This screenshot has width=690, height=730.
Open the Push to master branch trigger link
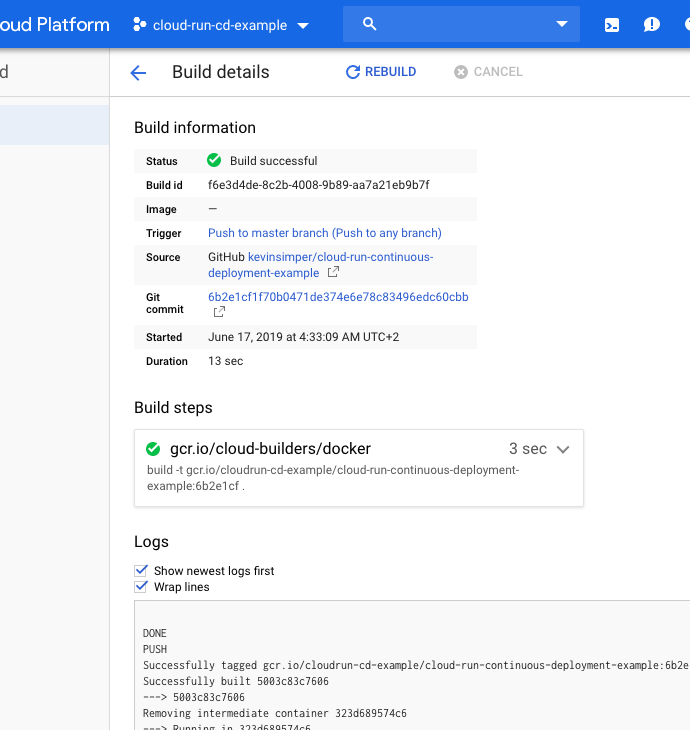point(325,233)
